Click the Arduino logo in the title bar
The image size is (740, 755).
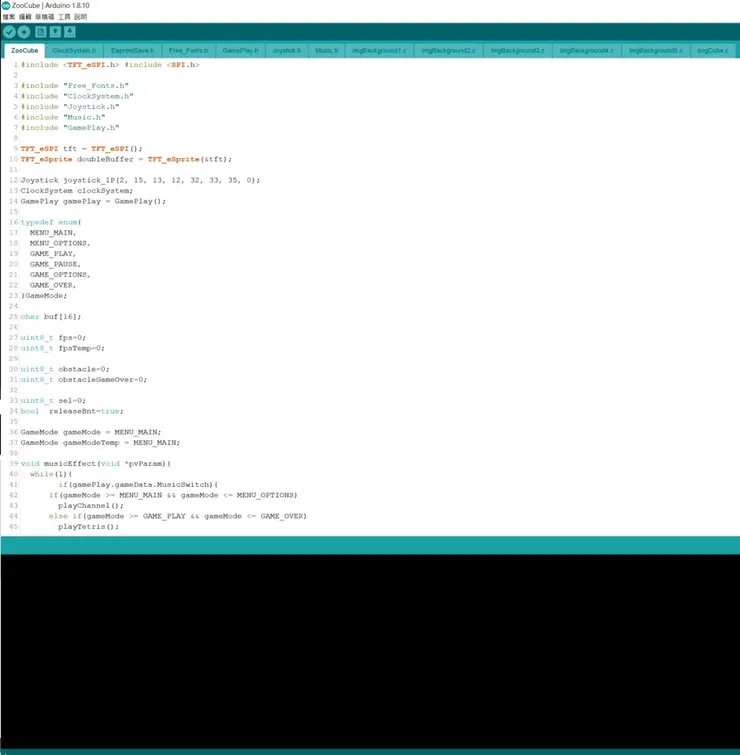click(6, 5)
